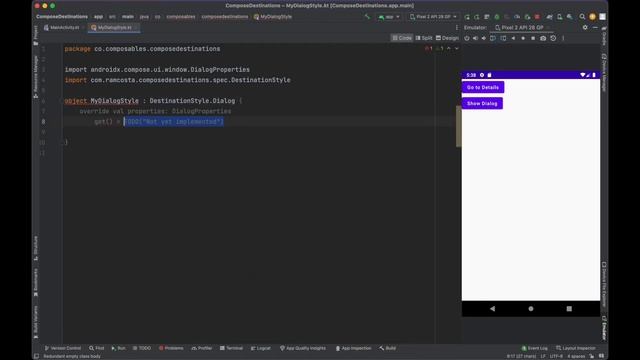Click the MyDialogStyle breadcrumb item
This screenshot has width=640, height=360.
point(273,17)
